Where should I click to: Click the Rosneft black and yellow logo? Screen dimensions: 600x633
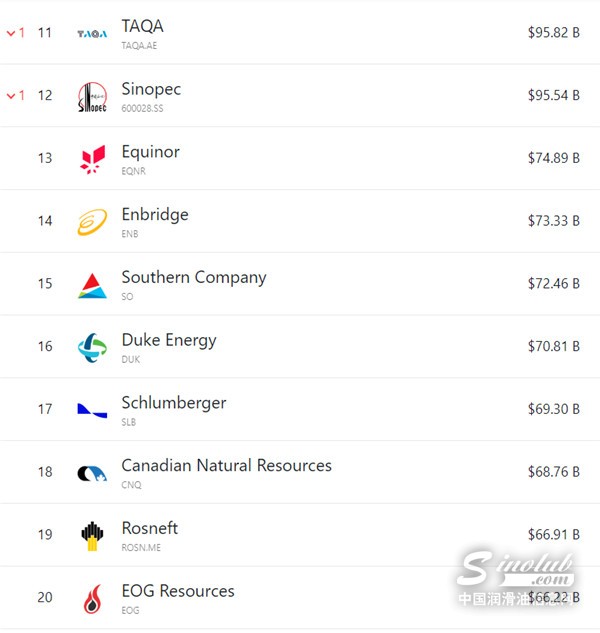click(x=92, y=536)
